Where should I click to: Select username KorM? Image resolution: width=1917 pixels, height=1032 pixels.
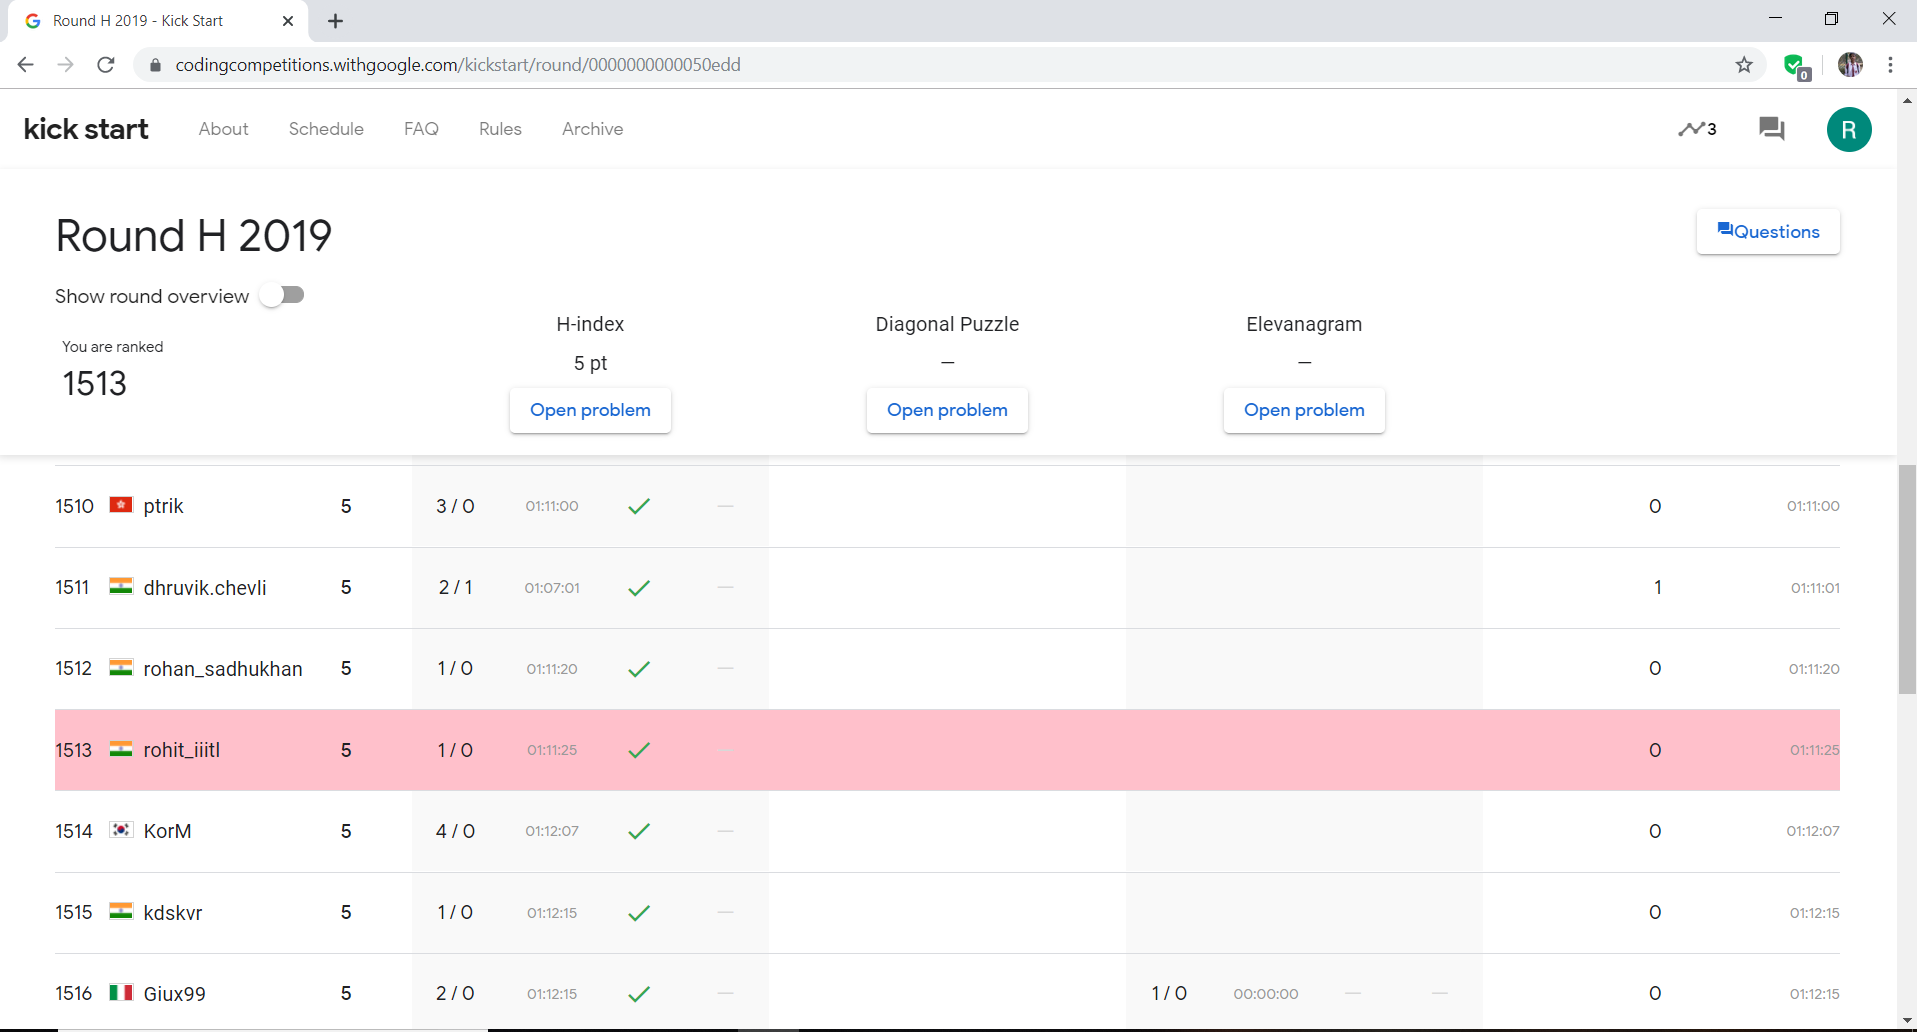[x=167, y=831]
